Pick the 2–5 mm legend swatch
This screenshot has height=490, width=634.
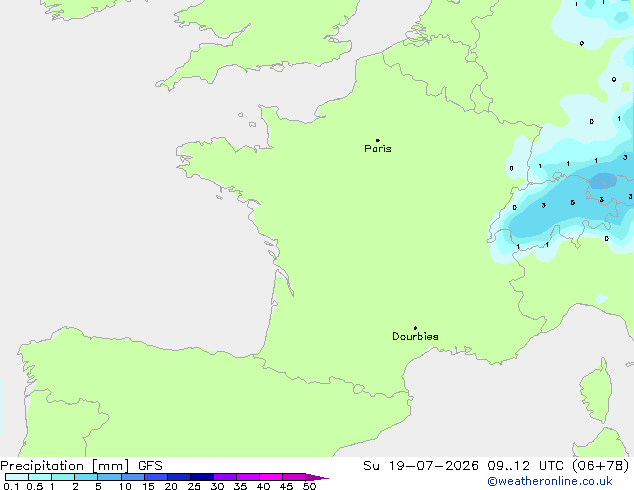tap(86, 477)
